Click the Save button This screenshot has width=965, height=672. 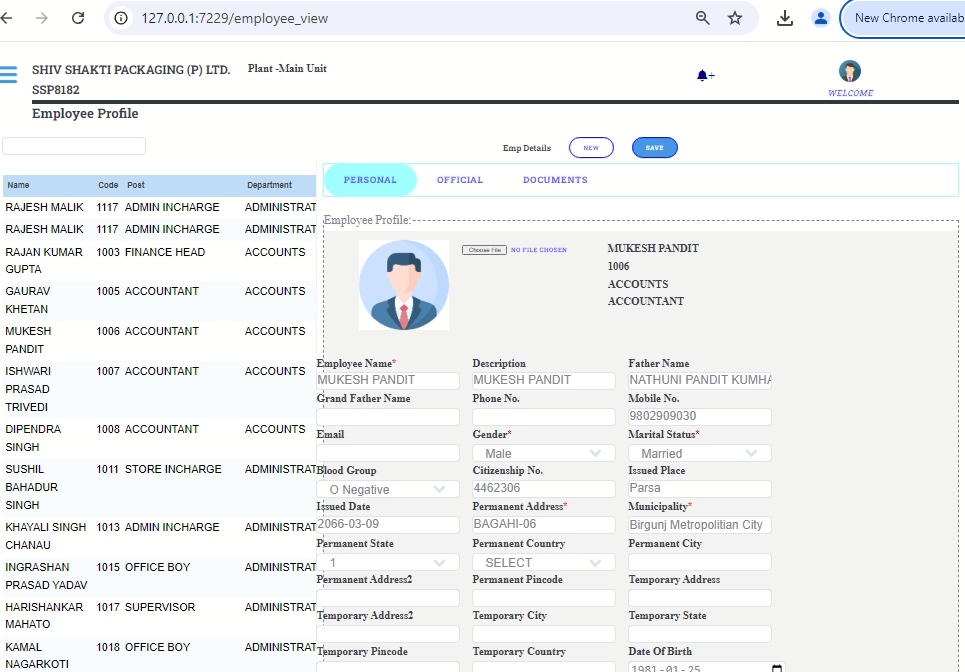pyautogui.click(x=654, y=148)
